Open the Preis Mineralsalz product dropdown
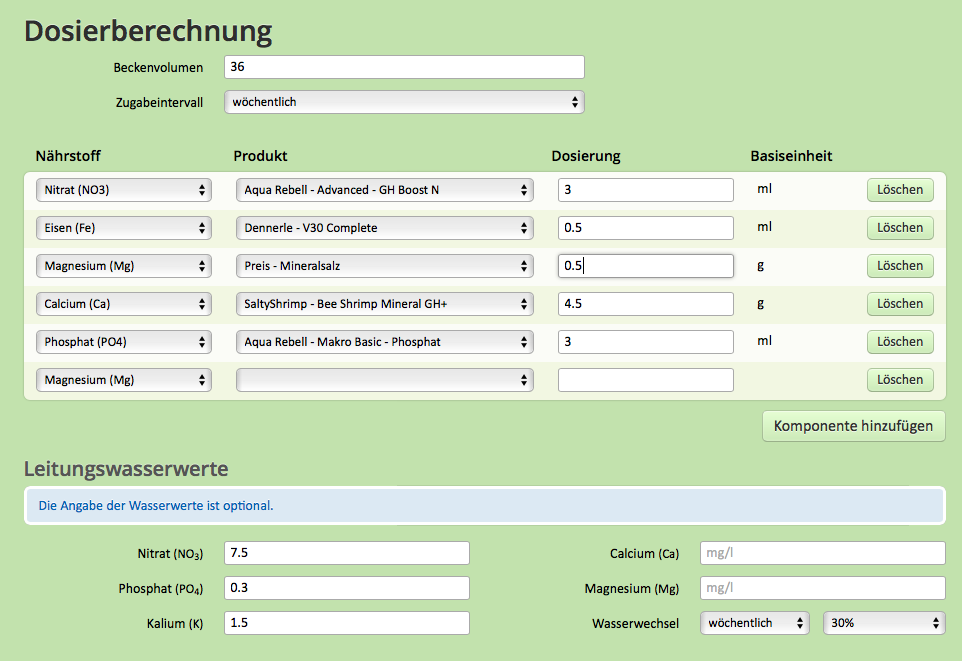The width and height of the screenshot is (962, 661). [385, 266]
